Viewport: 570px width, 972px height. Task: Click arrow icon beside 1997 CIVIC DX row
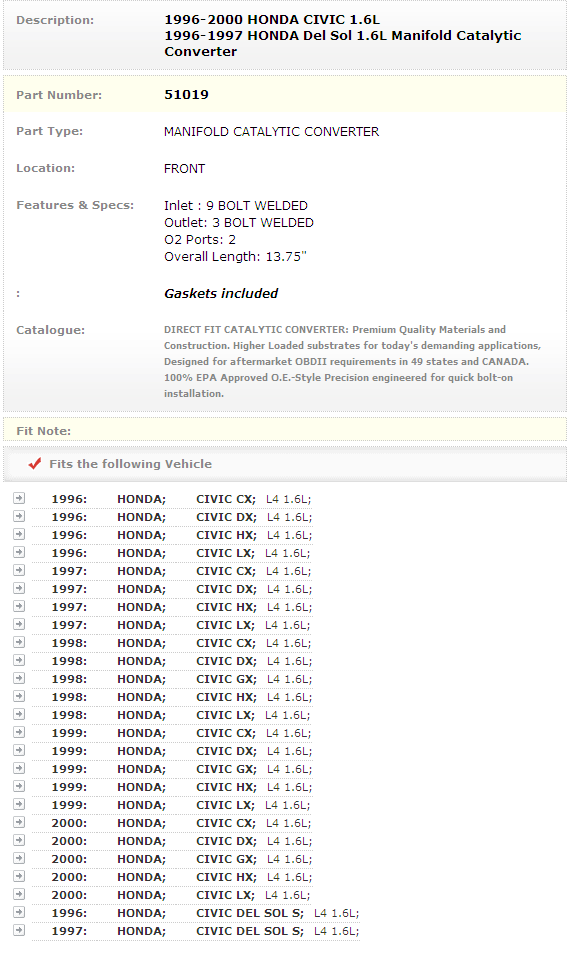(19, 588)
